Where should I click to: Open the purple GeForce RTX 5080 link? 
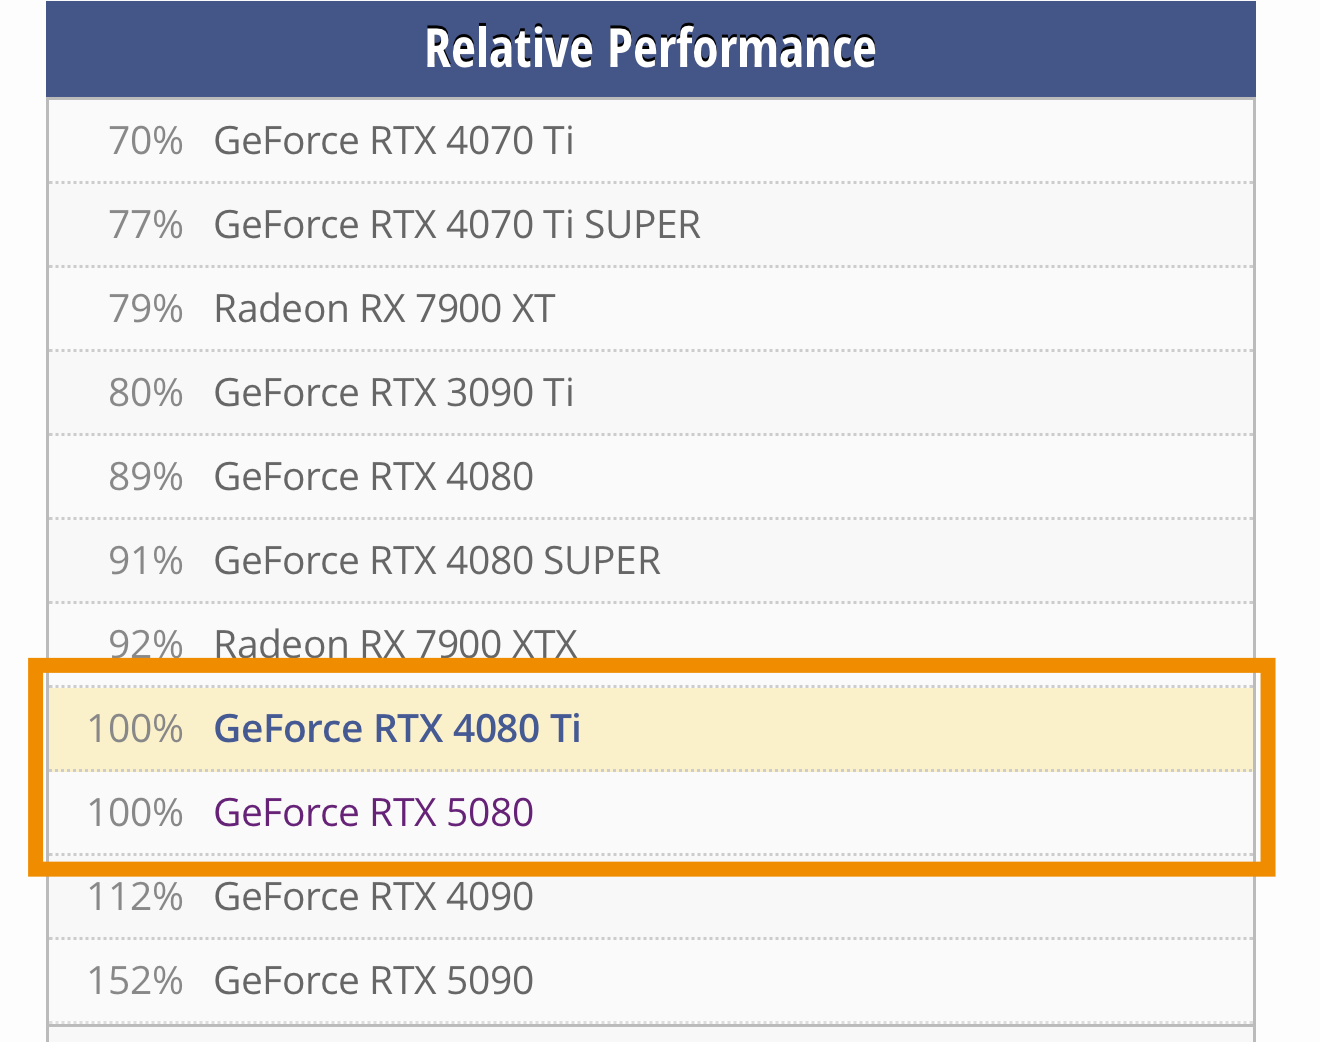click(373, 813)
